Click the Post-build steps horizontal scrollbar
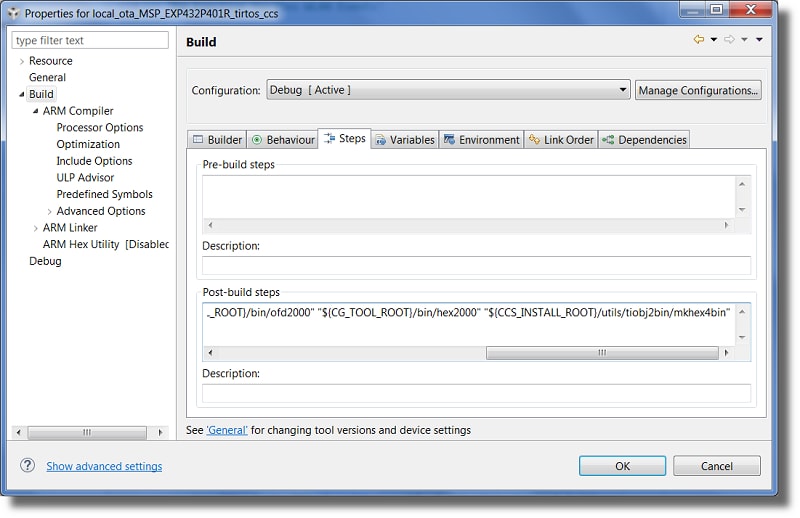The image size is (800, 518). tap(600, 353)
